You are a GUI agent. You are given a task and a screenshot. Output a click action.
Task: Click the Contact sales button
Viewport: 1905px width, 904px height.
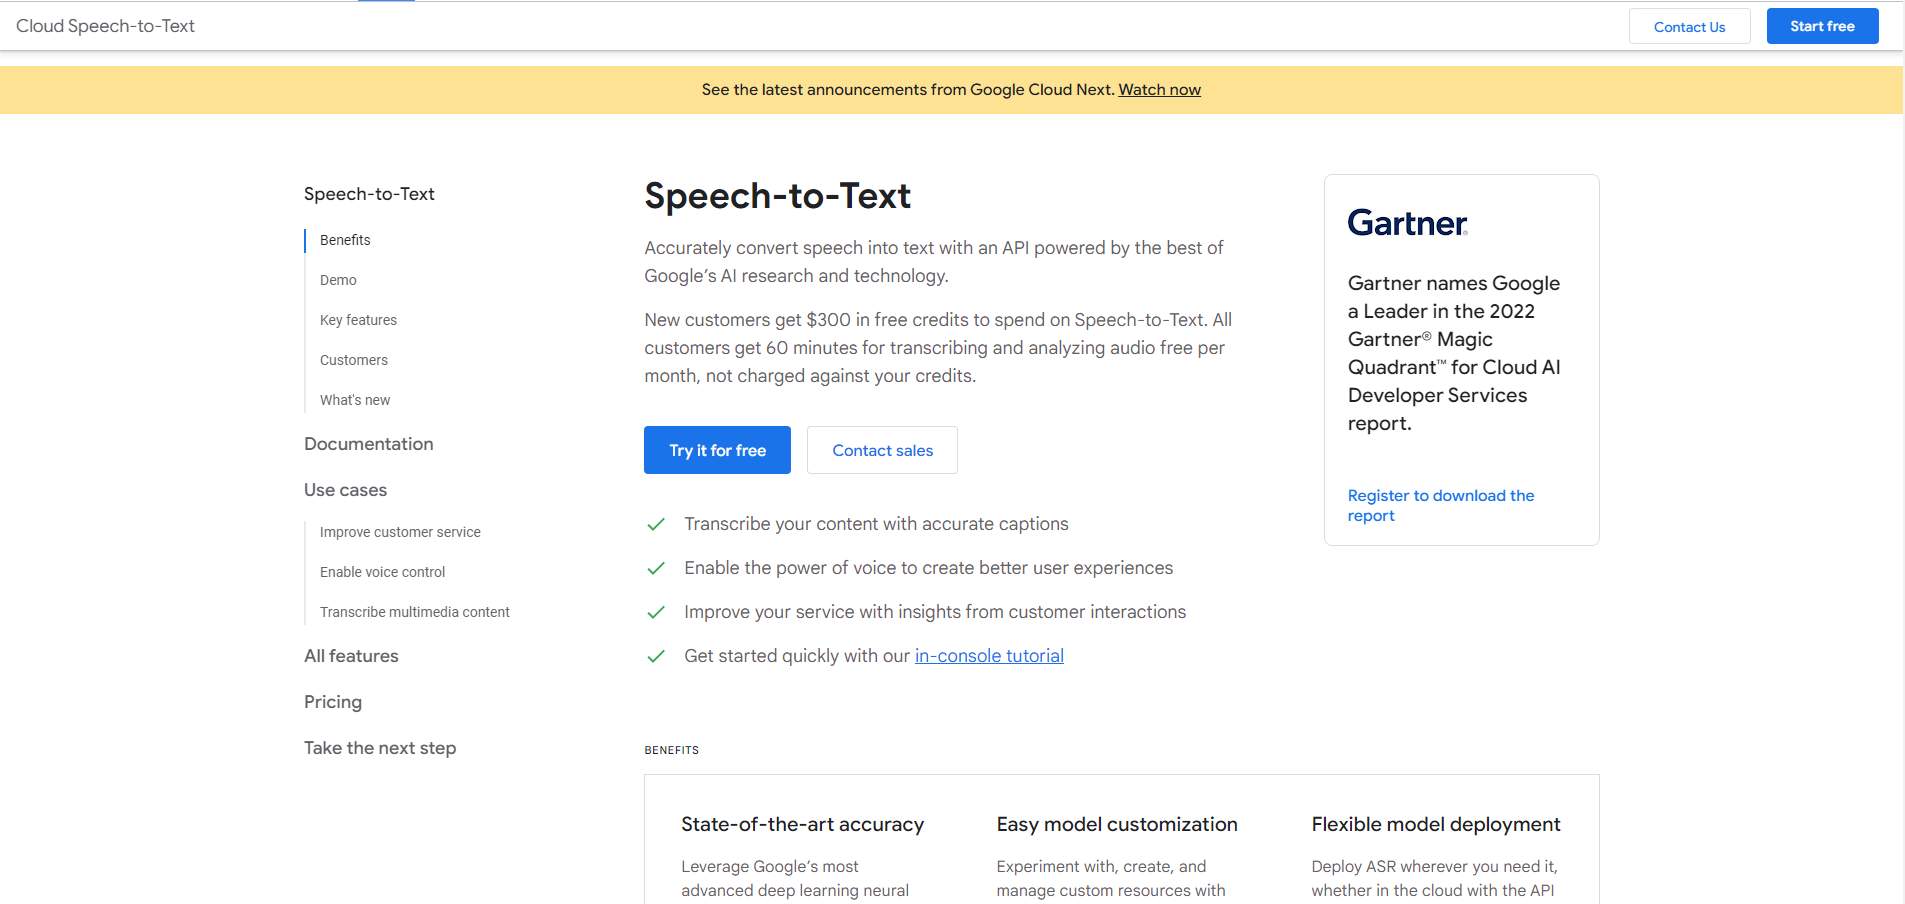tap(882, 450)
